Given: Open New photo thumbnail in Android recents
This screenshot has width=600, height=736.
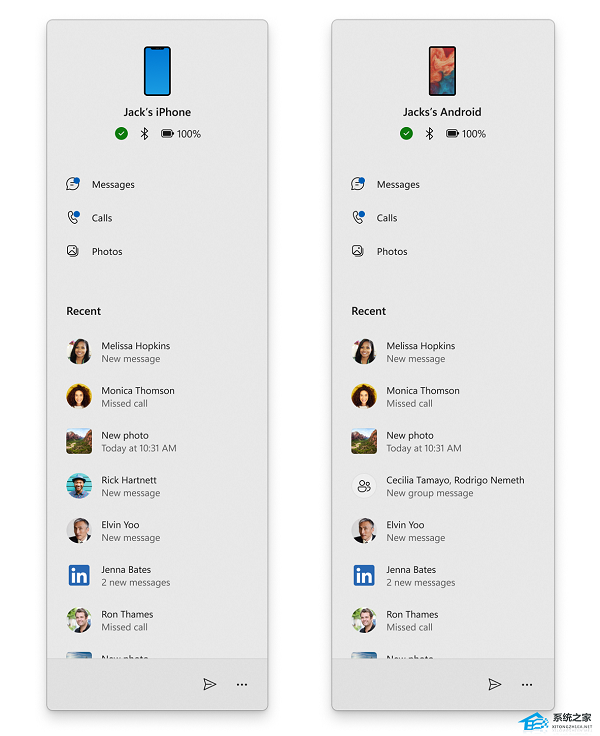Looking at the screenshot, I should coord(364,441).
